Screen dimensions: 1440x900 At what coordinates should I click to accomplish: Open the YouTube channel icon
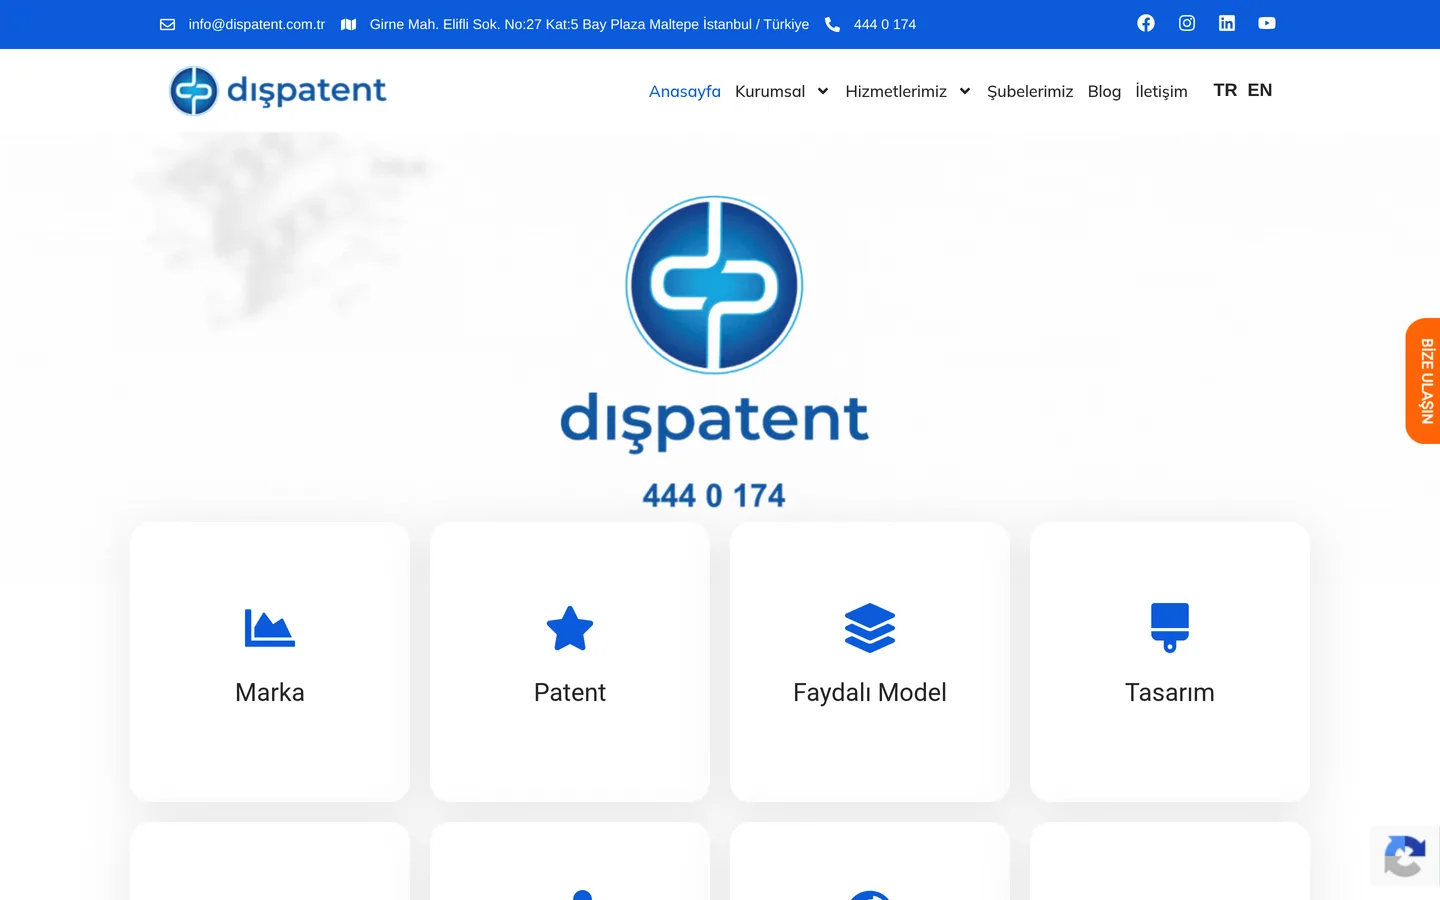[1267, 23]
